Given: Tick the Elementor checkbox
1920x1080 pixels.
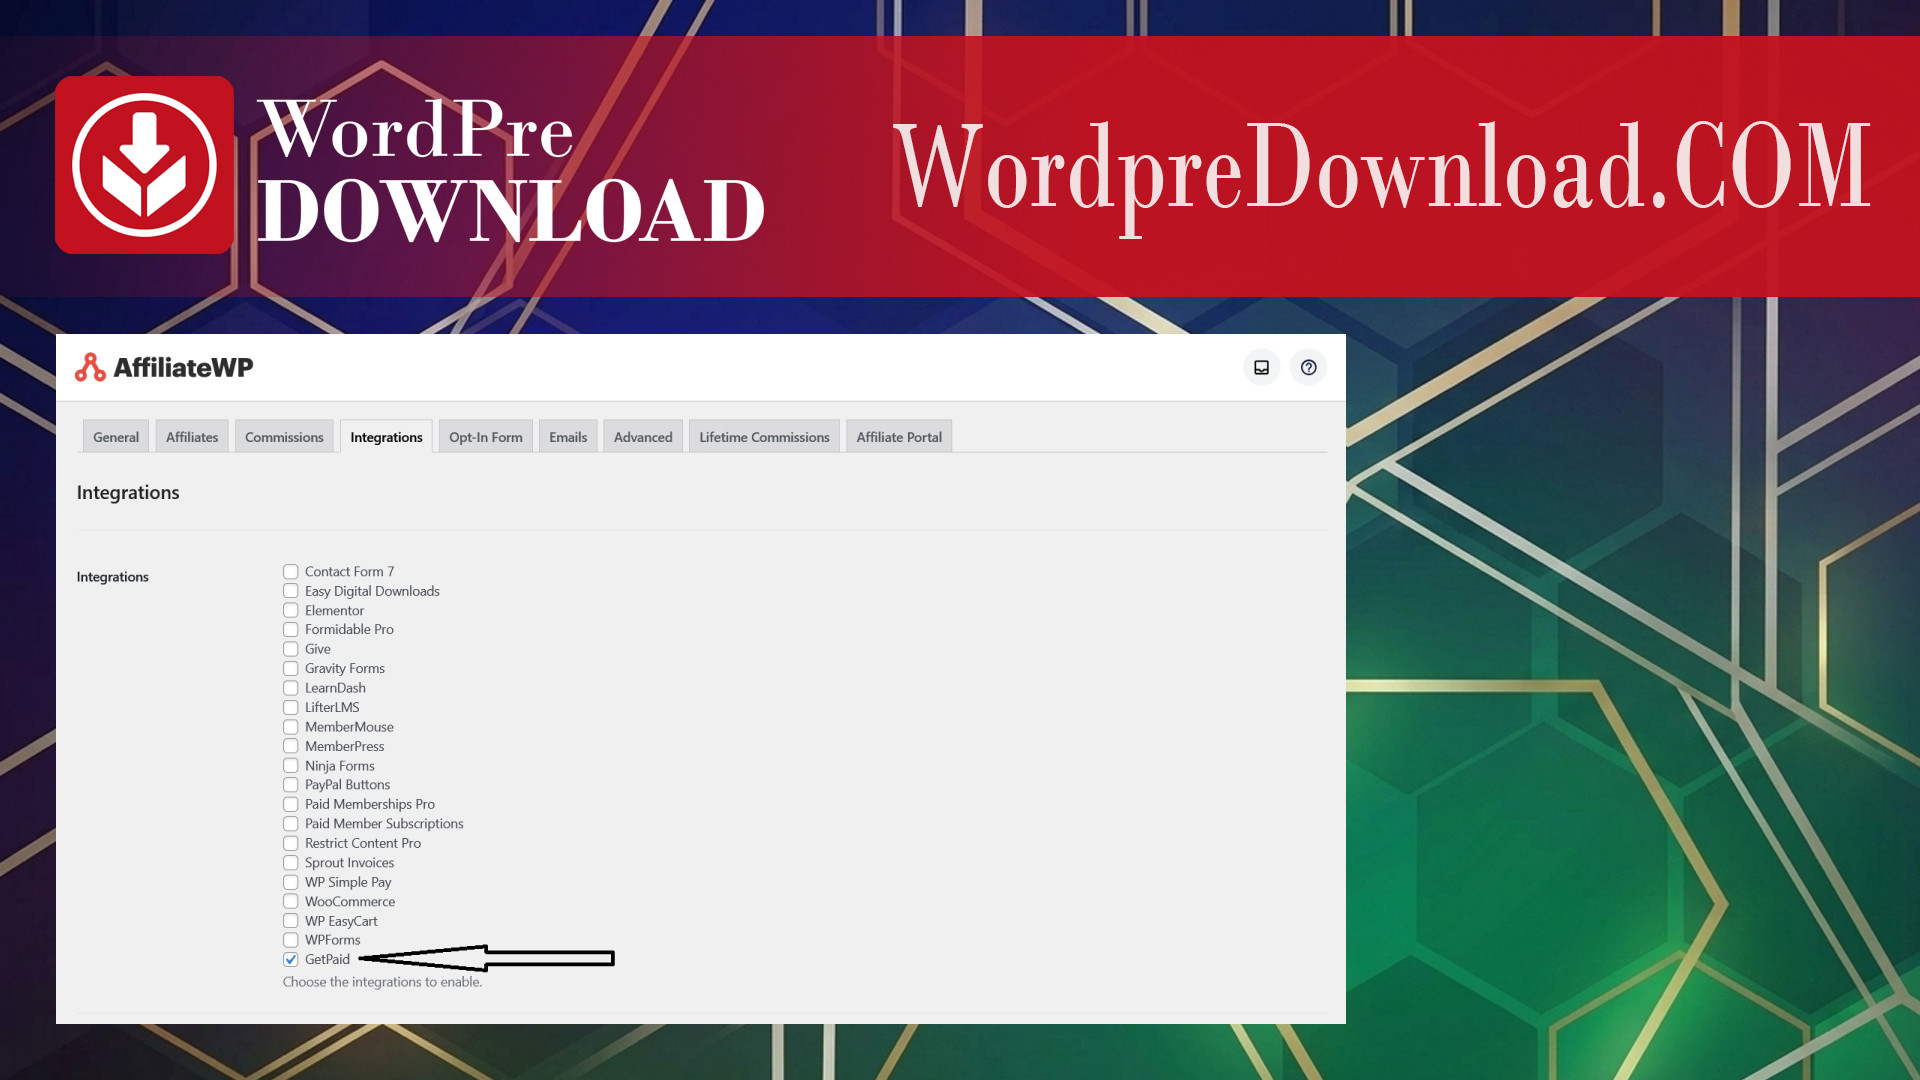Looking at the screenshot, I should (x=290, y=611).
